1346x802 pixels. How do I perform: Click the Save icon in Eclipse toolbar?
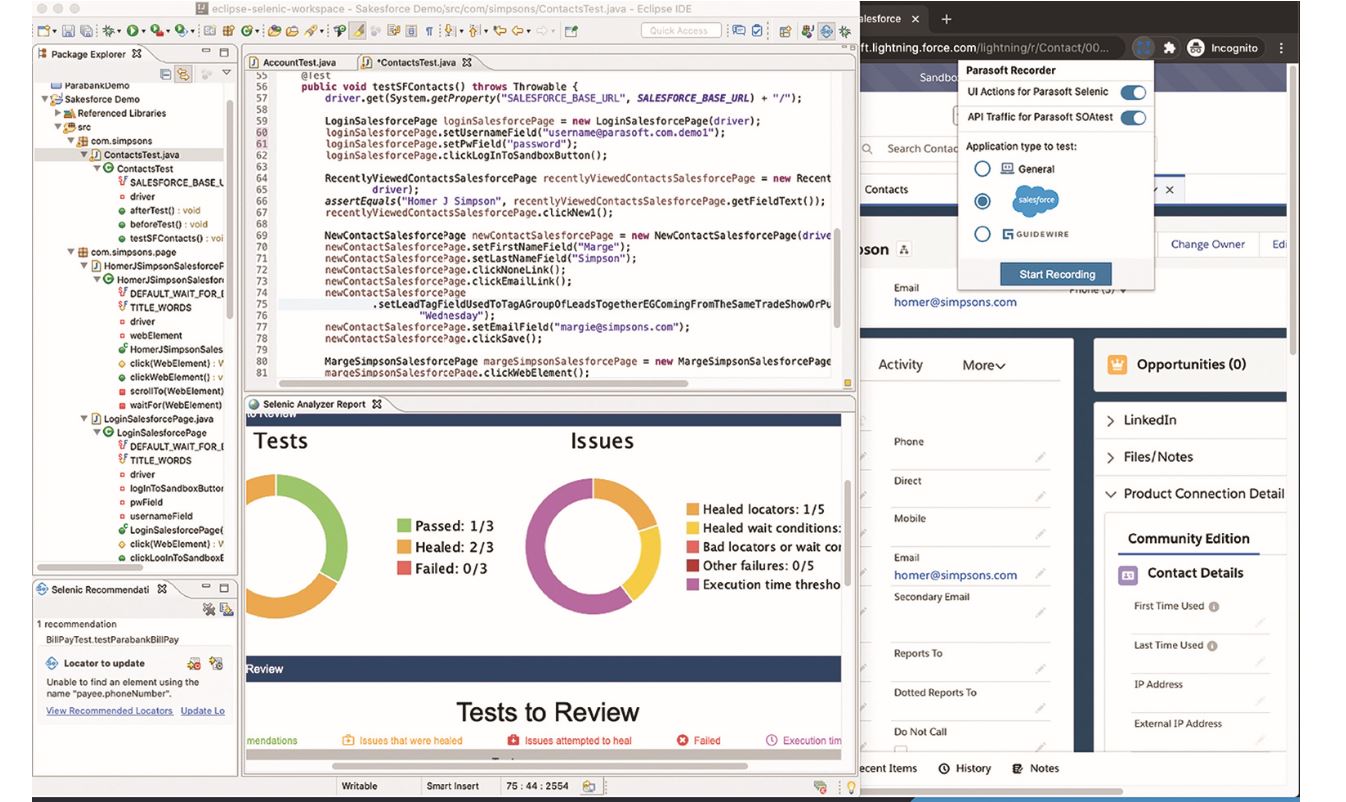pos(68,31)
